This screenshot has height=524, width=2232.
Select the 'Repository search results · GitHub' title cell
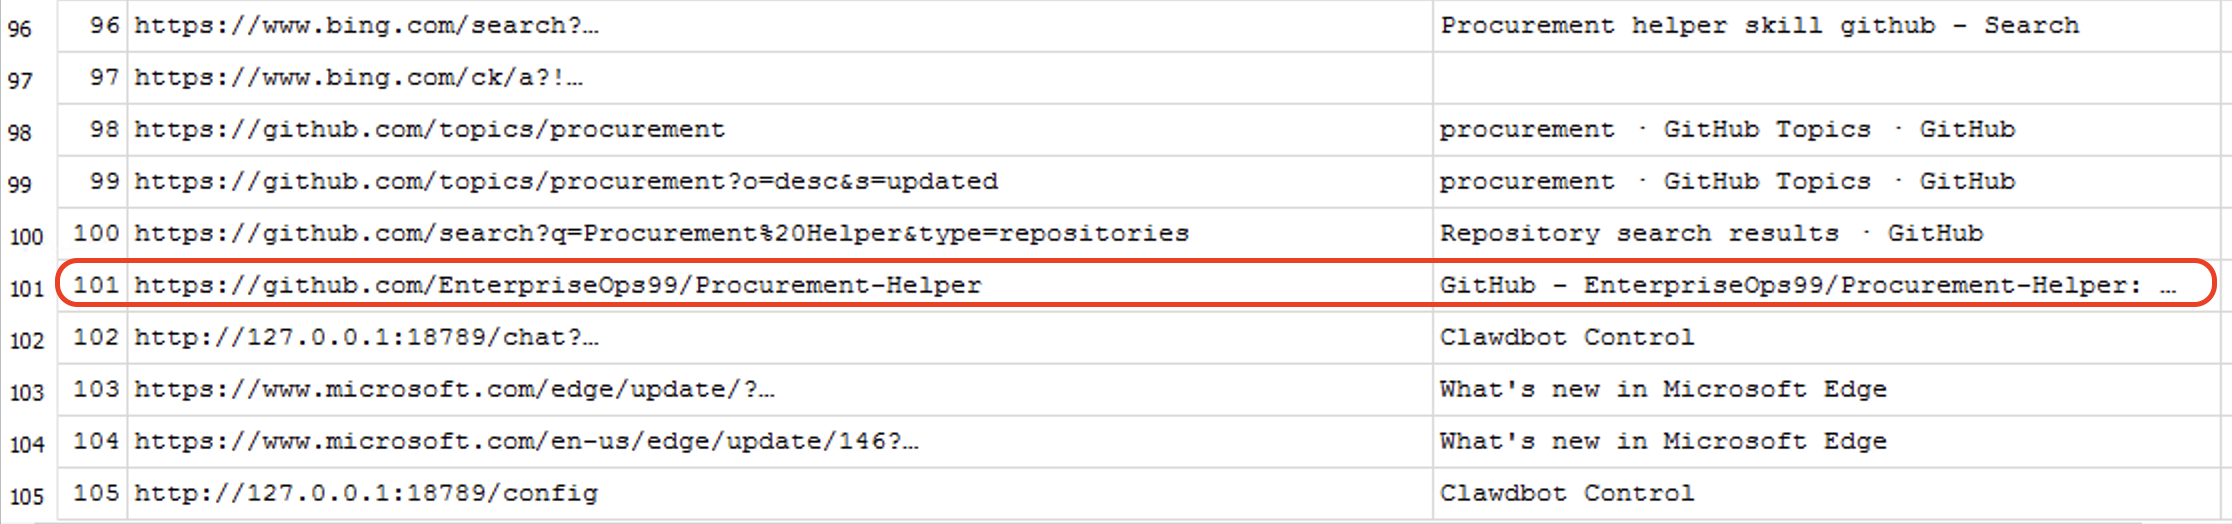(x=1826, y=234)
